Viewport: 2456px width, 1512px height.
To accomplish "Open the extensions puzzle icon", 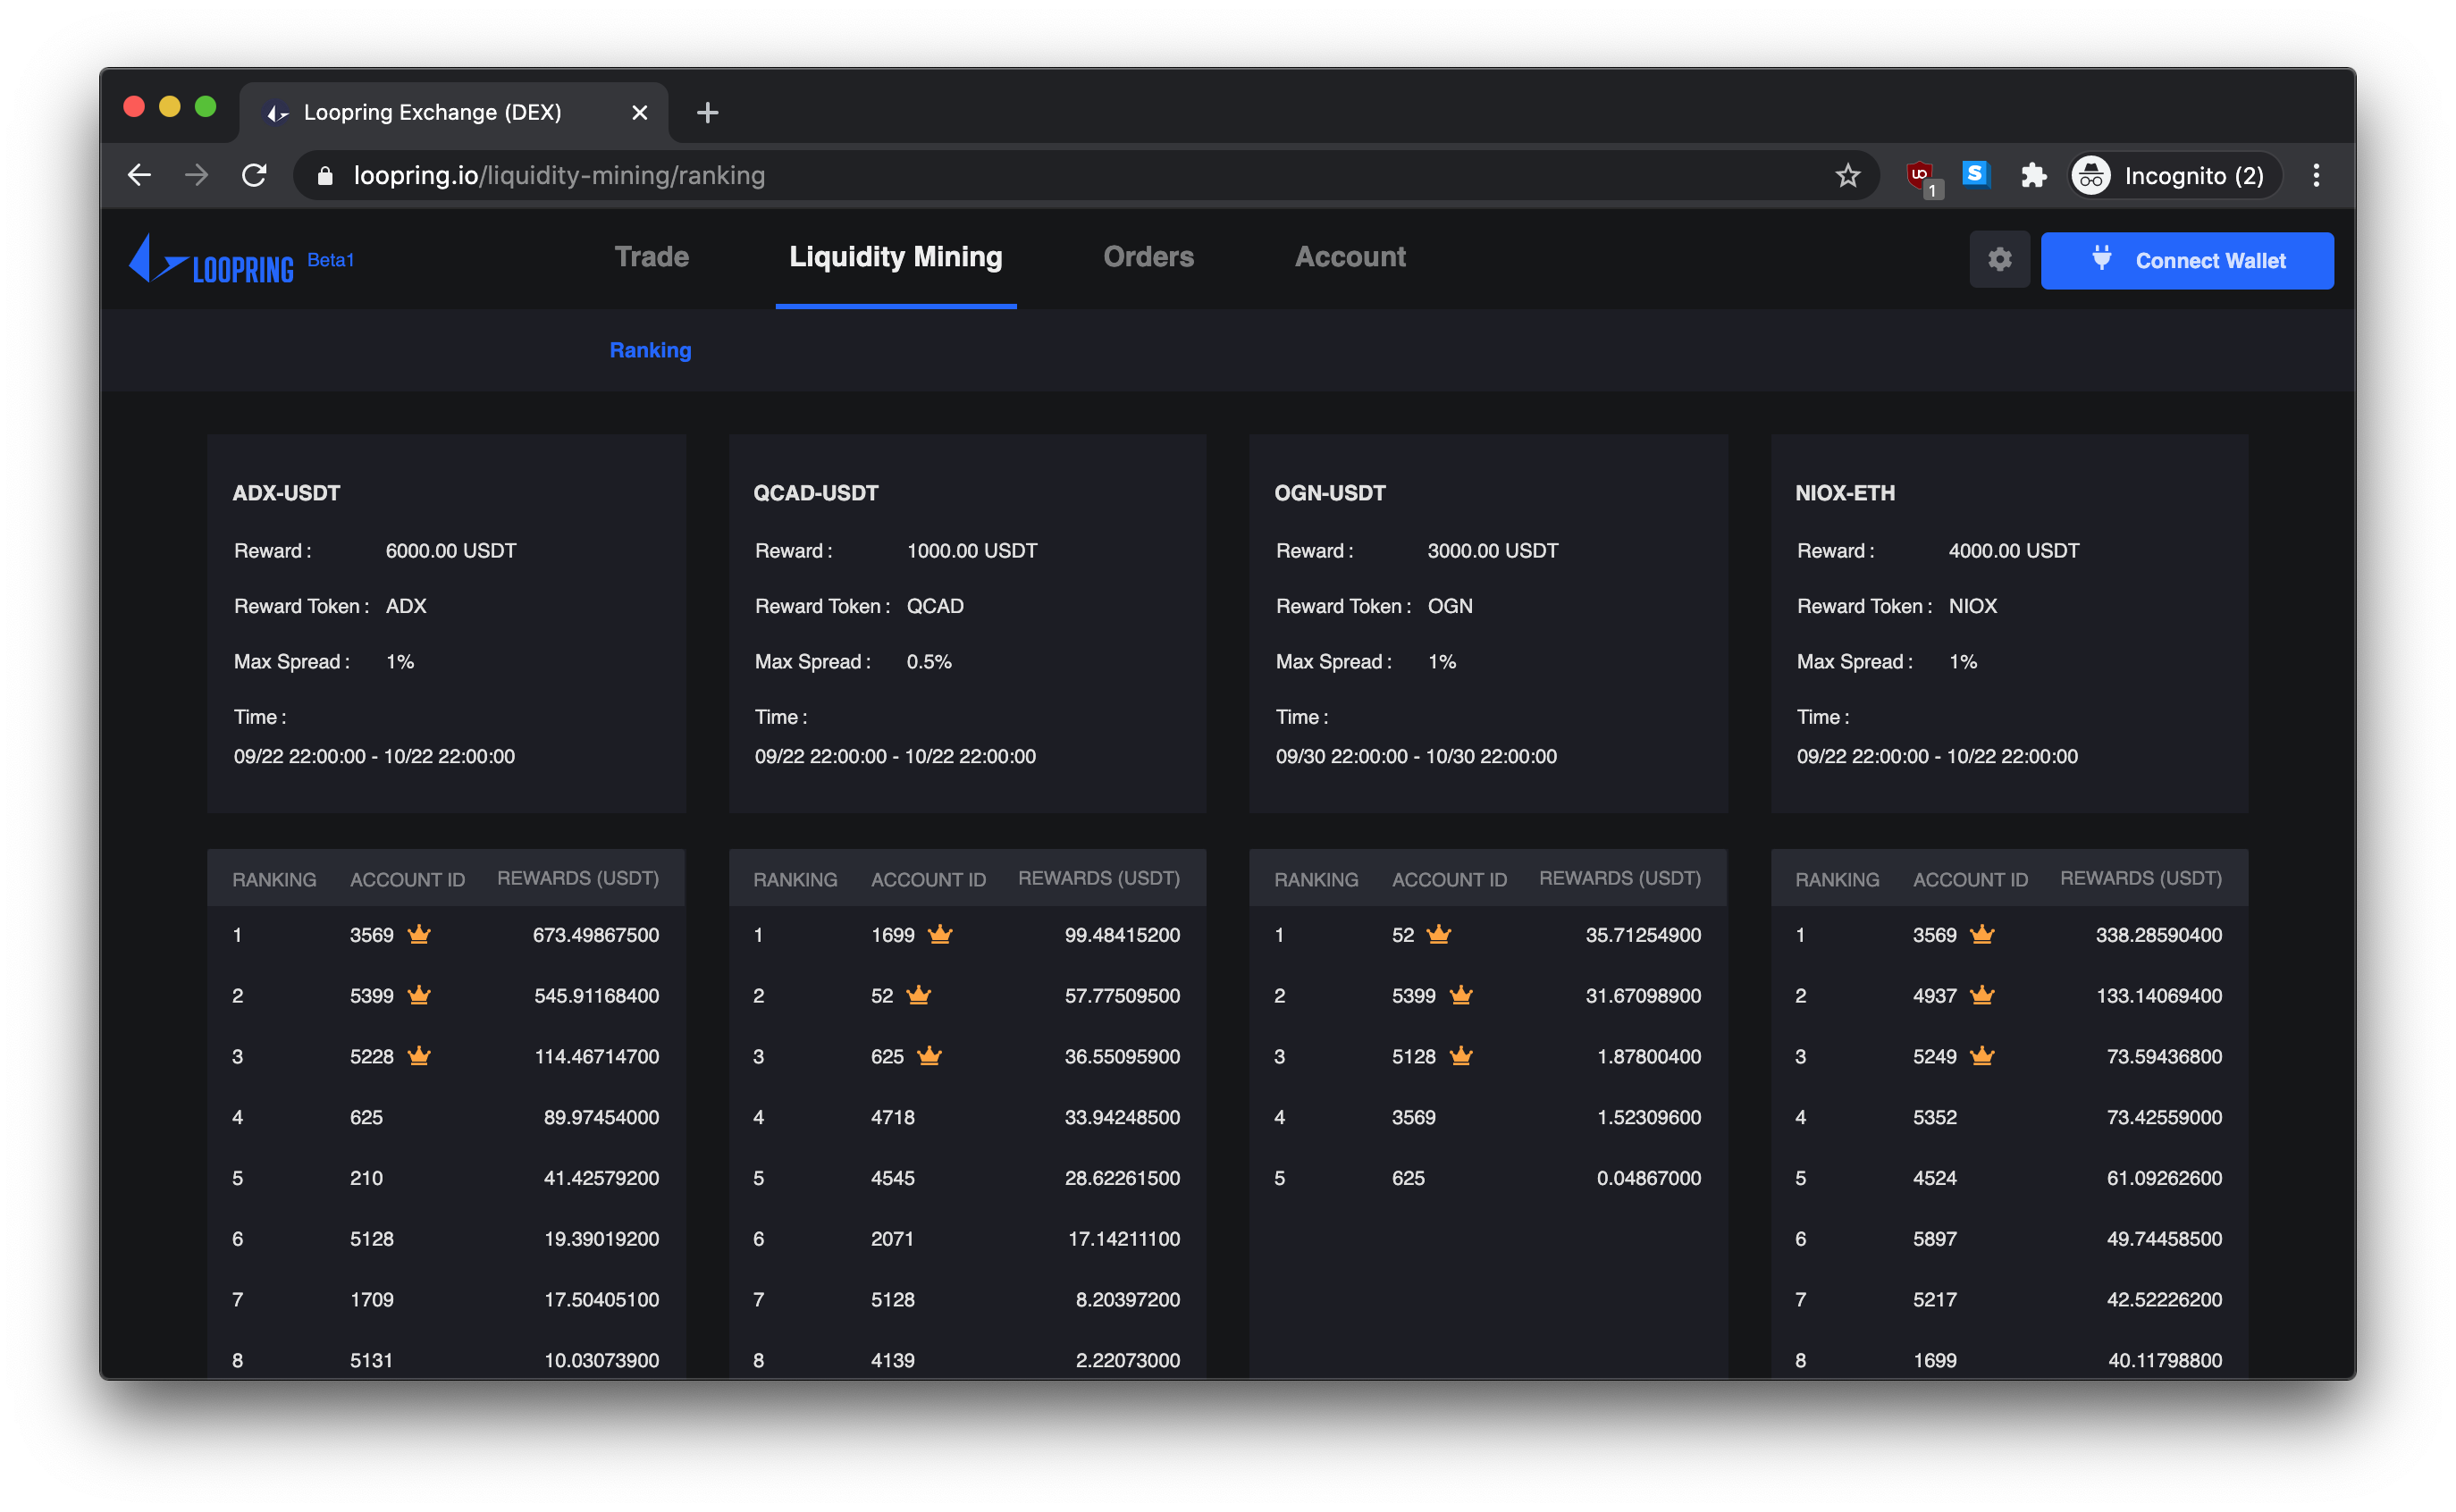I will point(2033,176).
